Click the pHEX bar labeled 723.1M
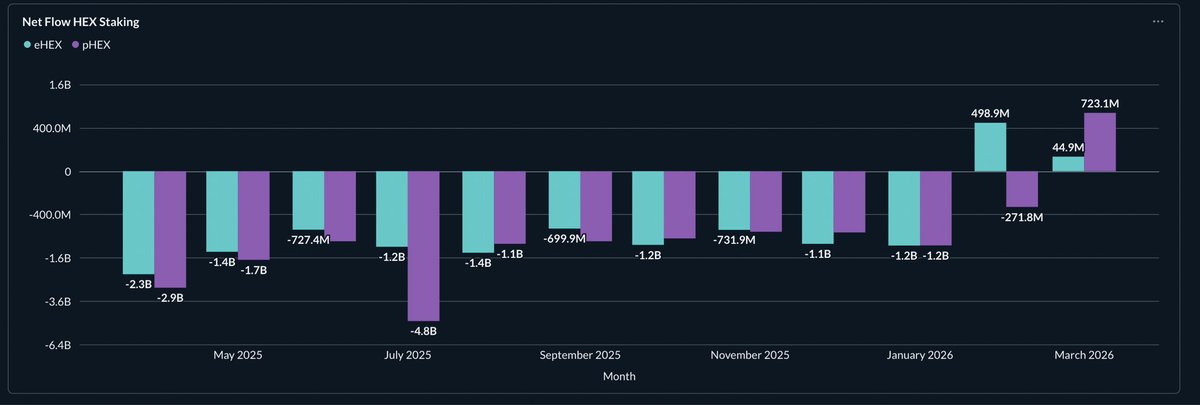 click(x=1100, y=142)
